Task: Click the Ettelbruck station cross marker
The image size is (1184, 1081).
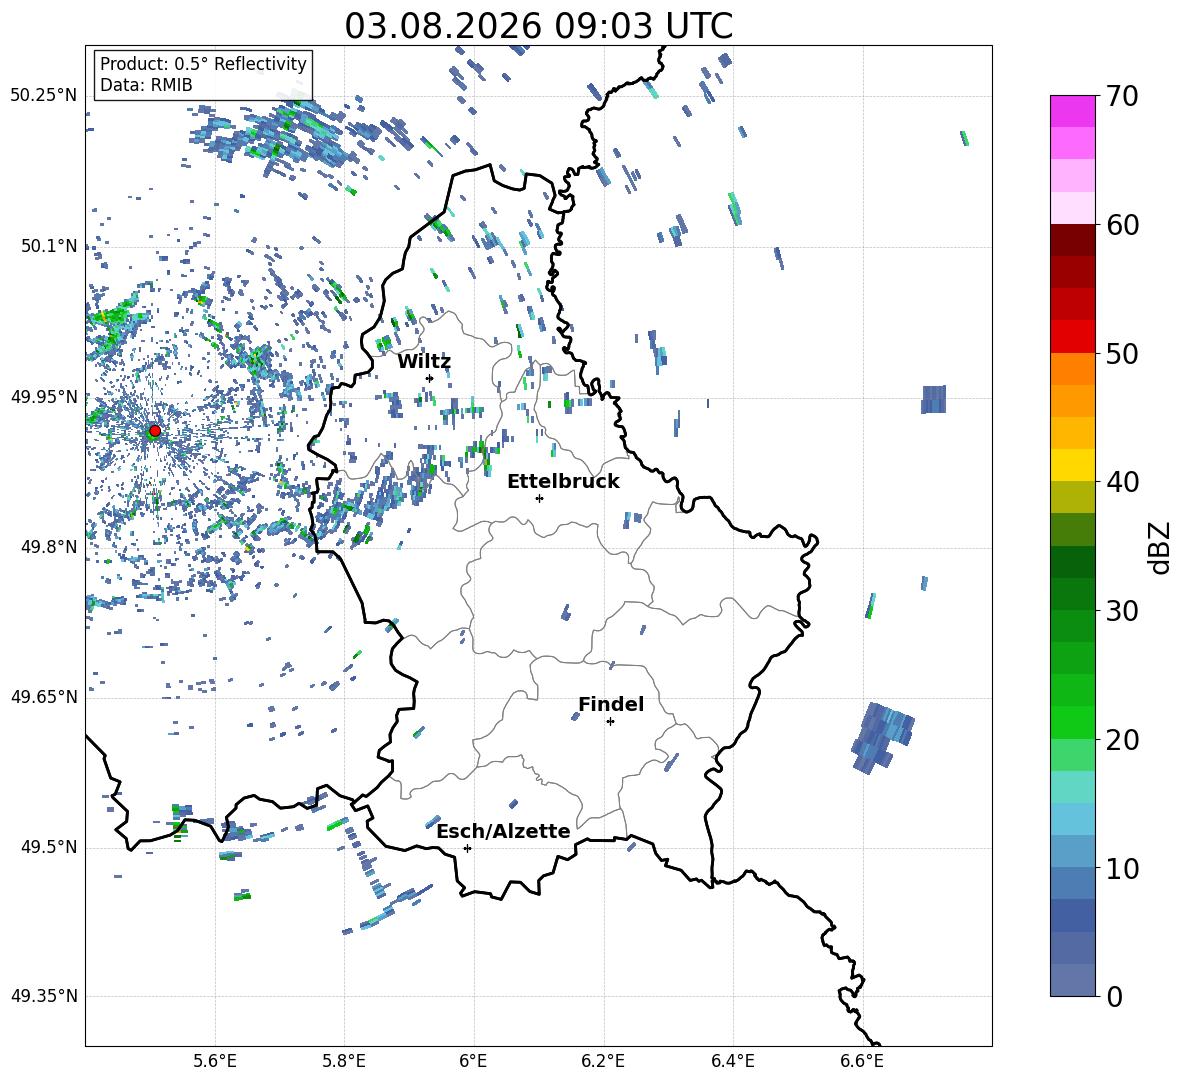Action: (539, 498)
